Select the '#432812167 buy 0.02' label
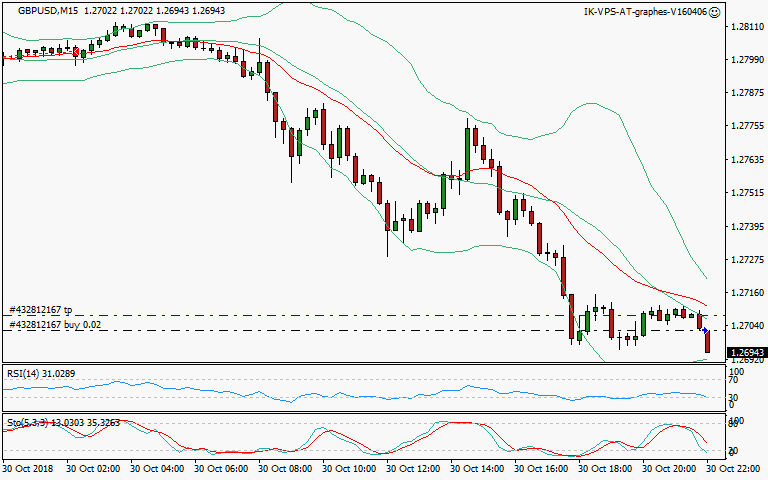768x480 pixels. click(x=55, y=325)
